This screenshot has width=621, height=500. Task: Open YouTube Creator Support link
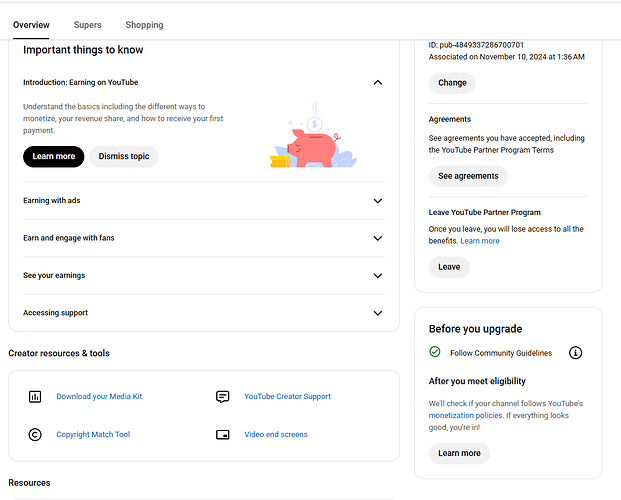(287, 396)
